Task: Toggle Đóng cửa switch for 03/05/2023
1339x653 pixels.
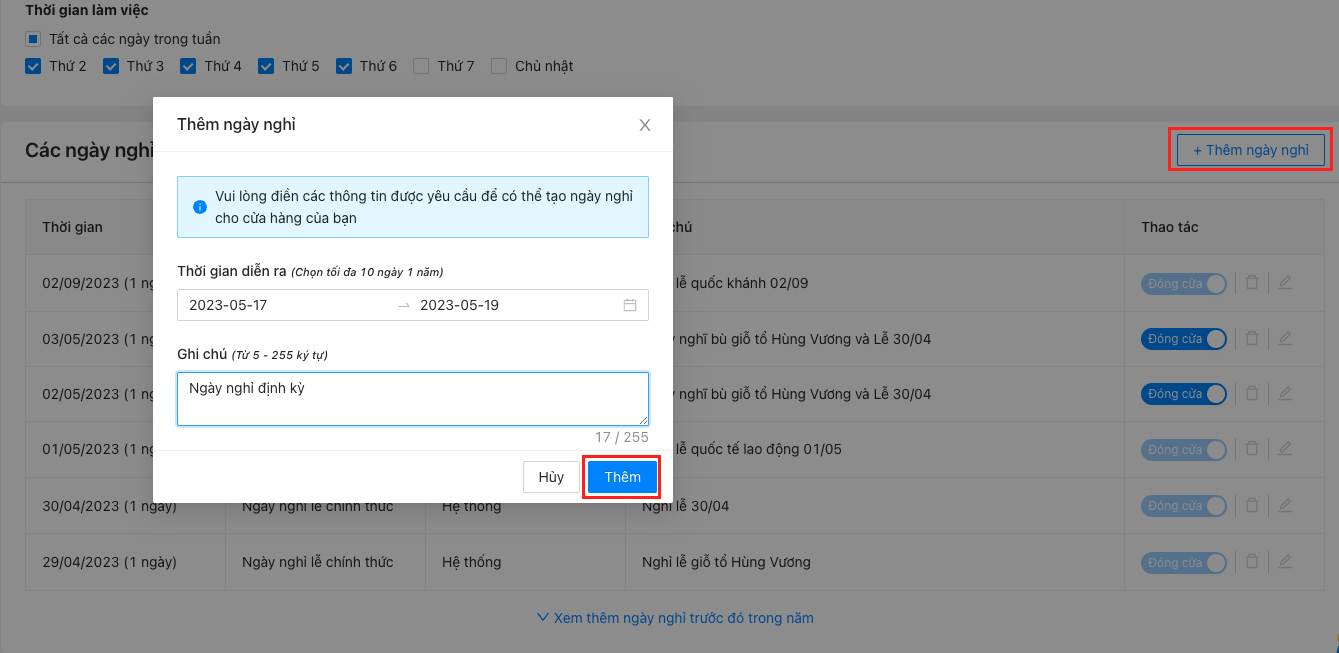Action: pos(1184,339)
